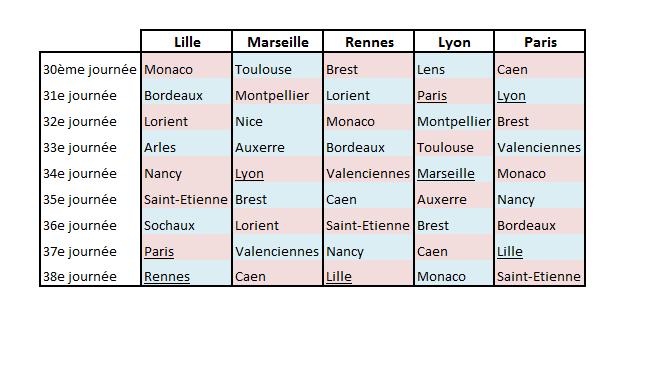
Task: Open underlined Lyon link in Paris column
Action: [x=511, y=95]
